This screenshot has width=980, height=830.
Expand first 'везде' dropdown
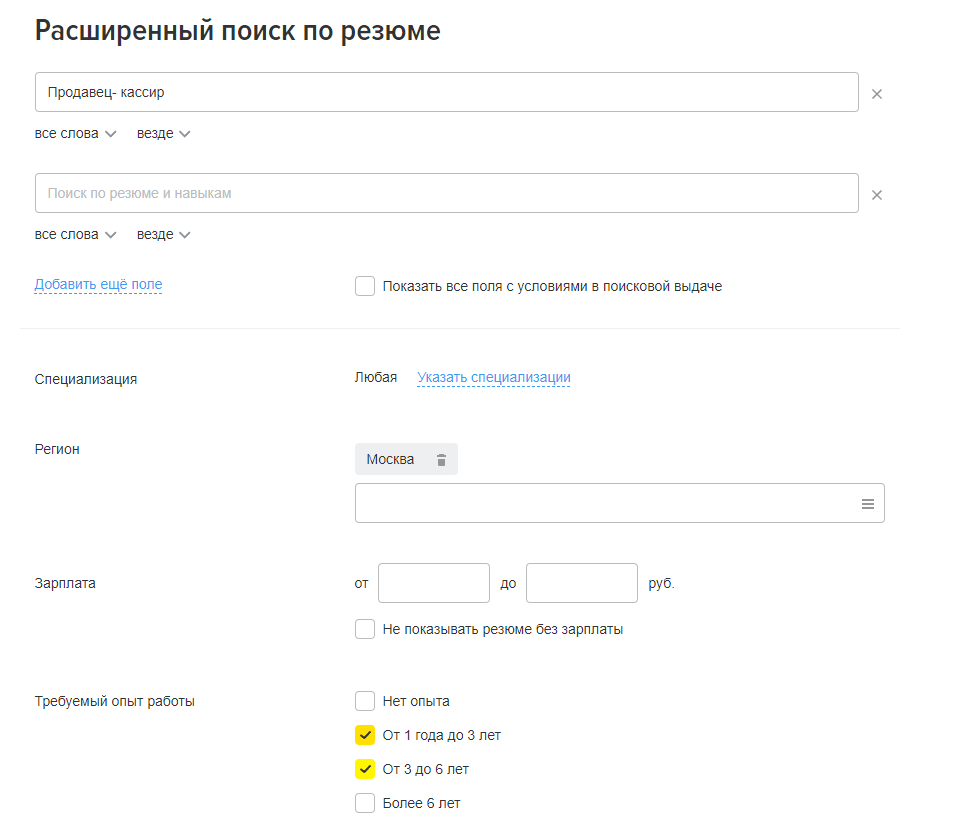click(164, 134)
